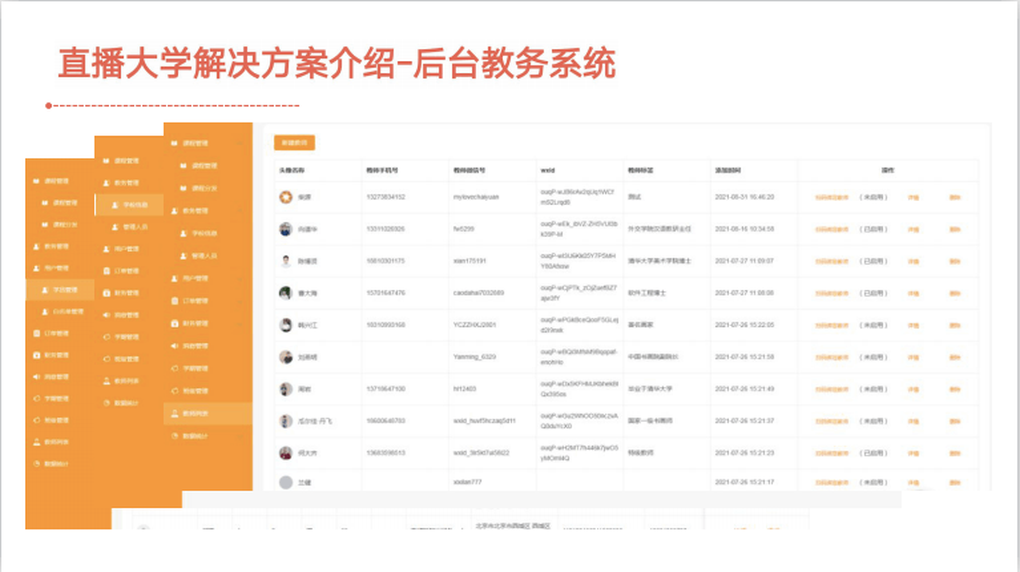1020x572 pixels.
Task: Click the orange add-teacher button above table
Action: point(295,142)
